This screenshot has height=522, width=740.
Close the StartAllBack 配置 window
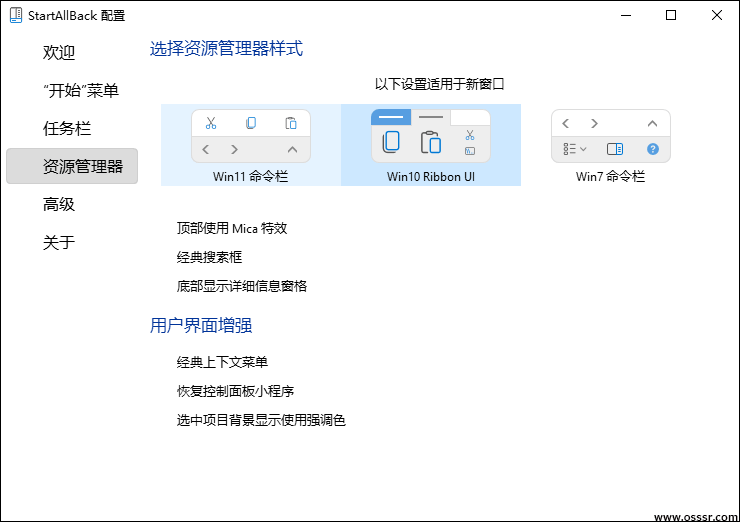(x=716, y=15)
